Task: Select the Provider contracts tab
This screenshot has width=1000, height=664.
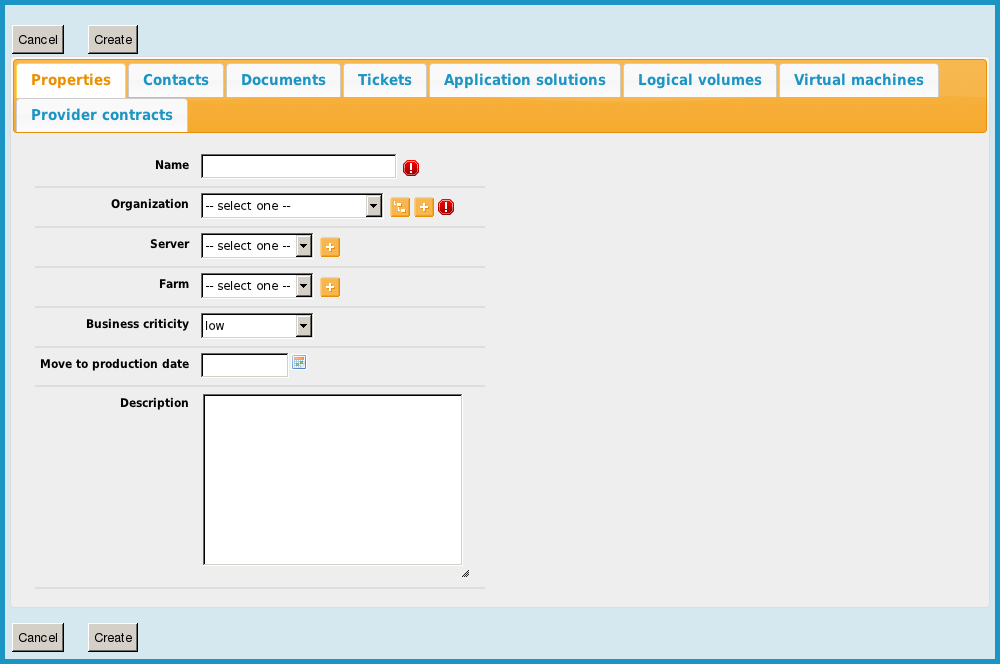Action: (x=102, y=115)
